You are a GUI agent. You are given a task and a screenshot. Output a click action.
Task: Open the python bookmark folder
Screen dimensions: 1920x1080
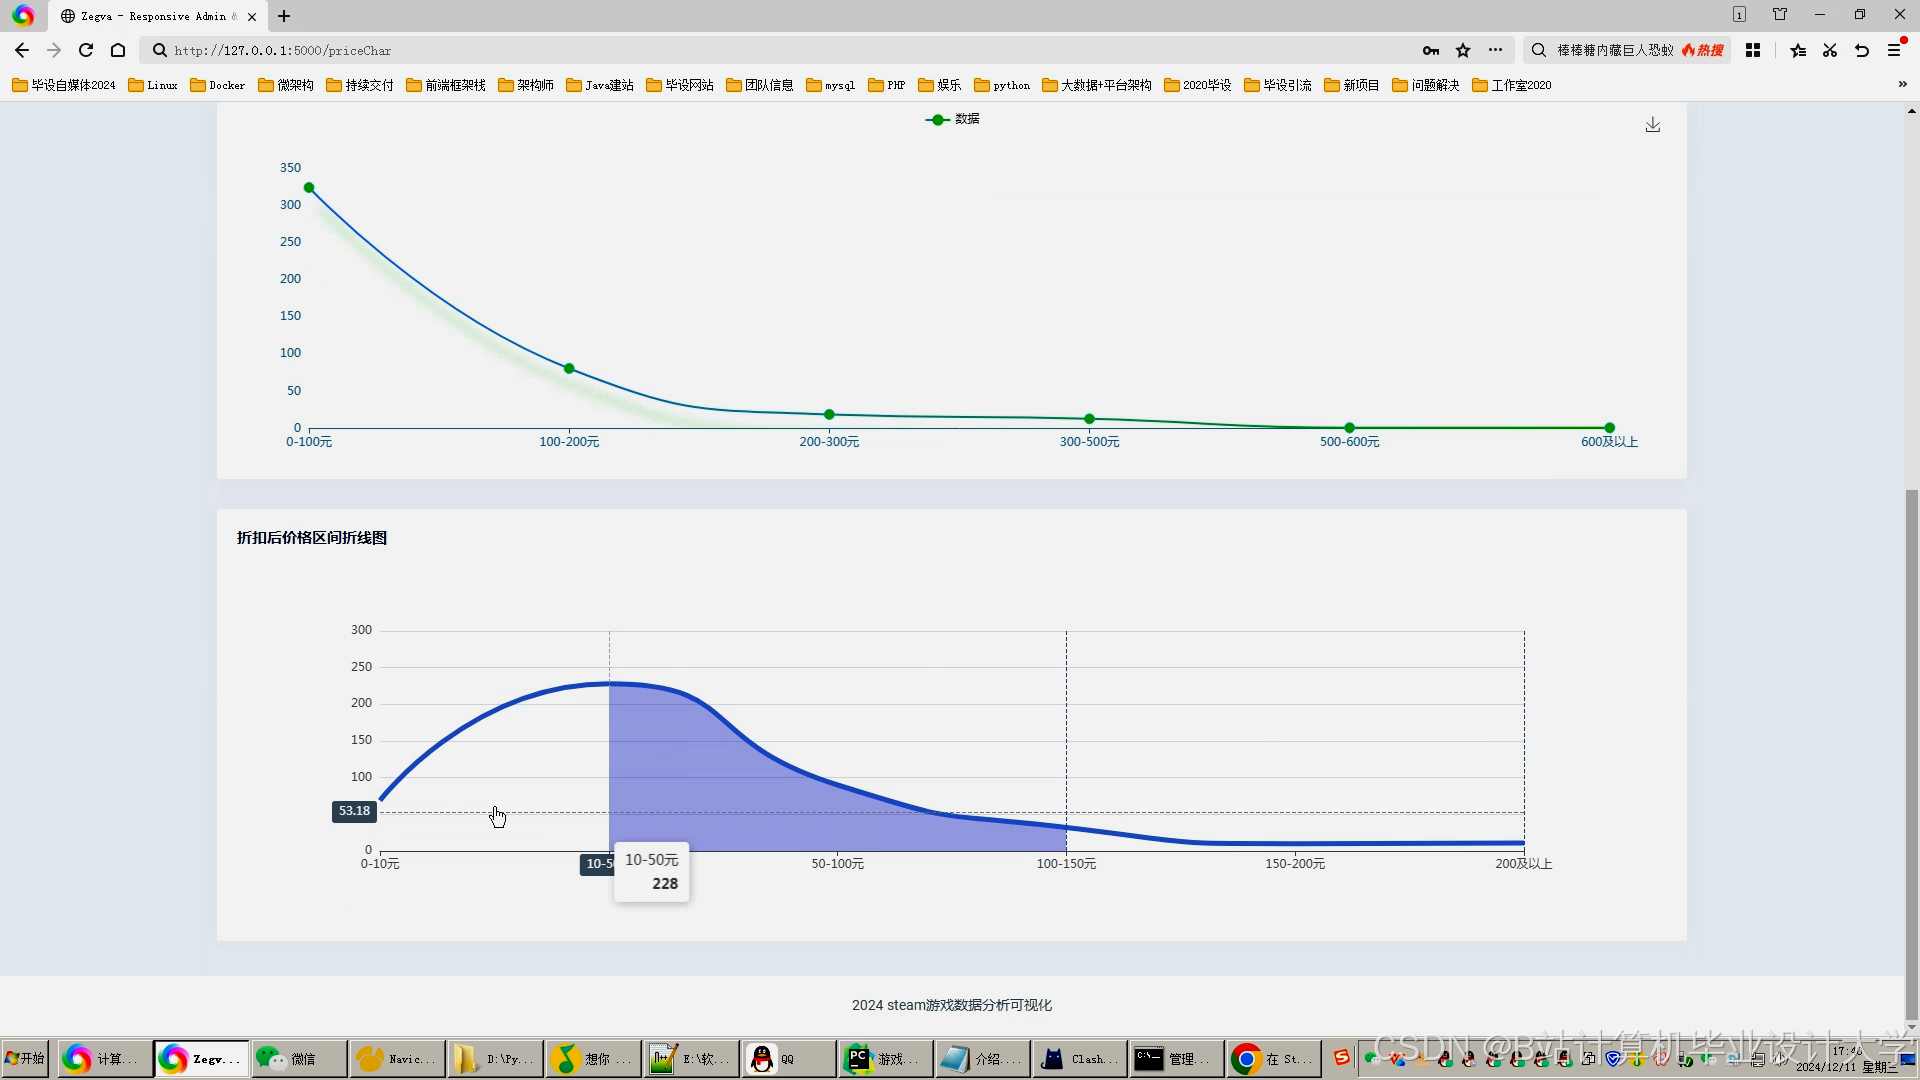1002,85
